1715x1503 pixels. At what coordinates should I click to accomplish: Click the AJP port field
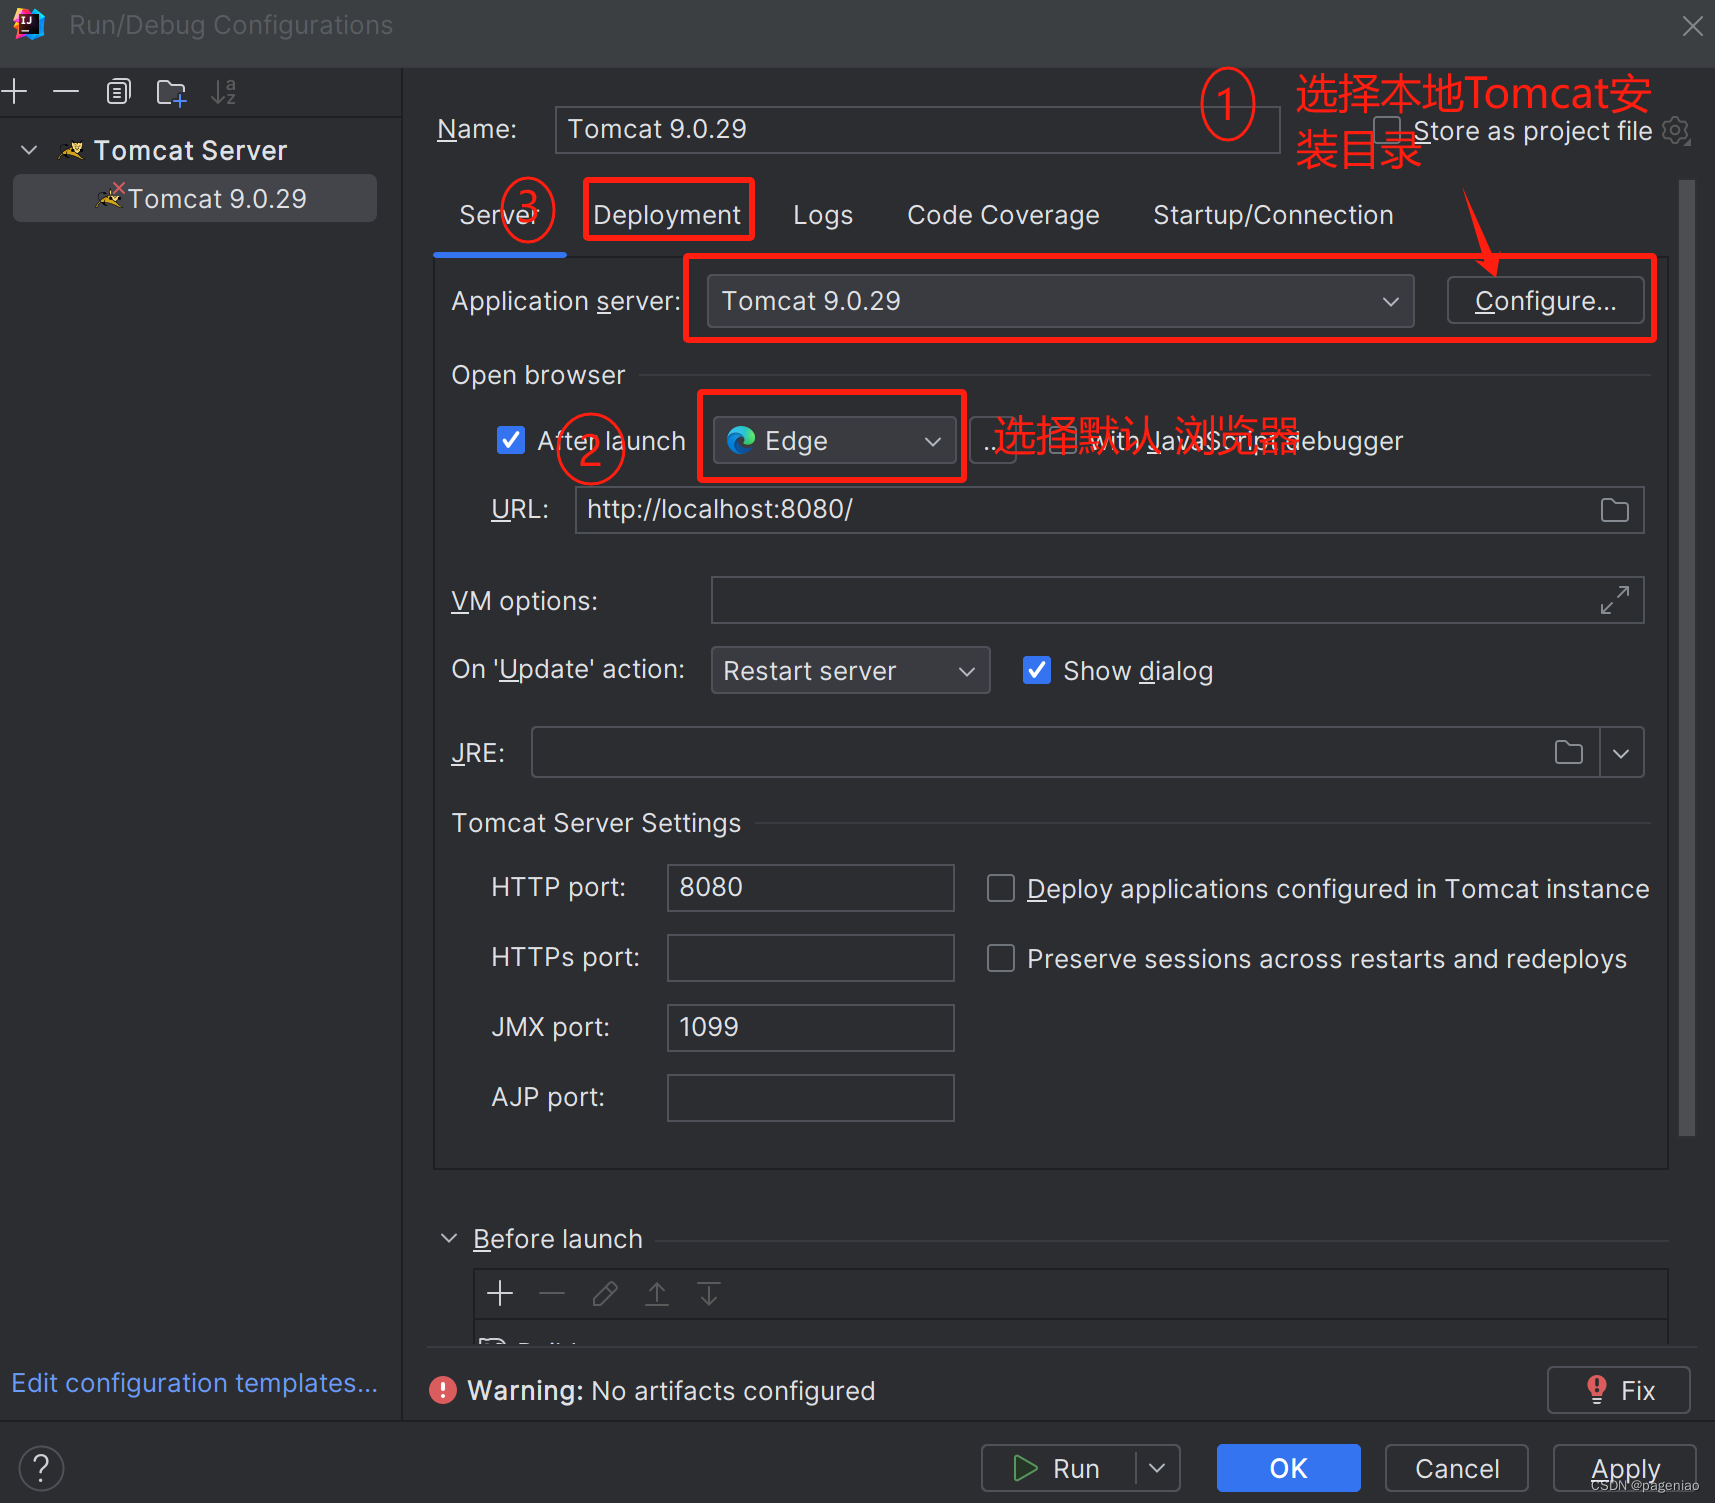pos(811,1098)
